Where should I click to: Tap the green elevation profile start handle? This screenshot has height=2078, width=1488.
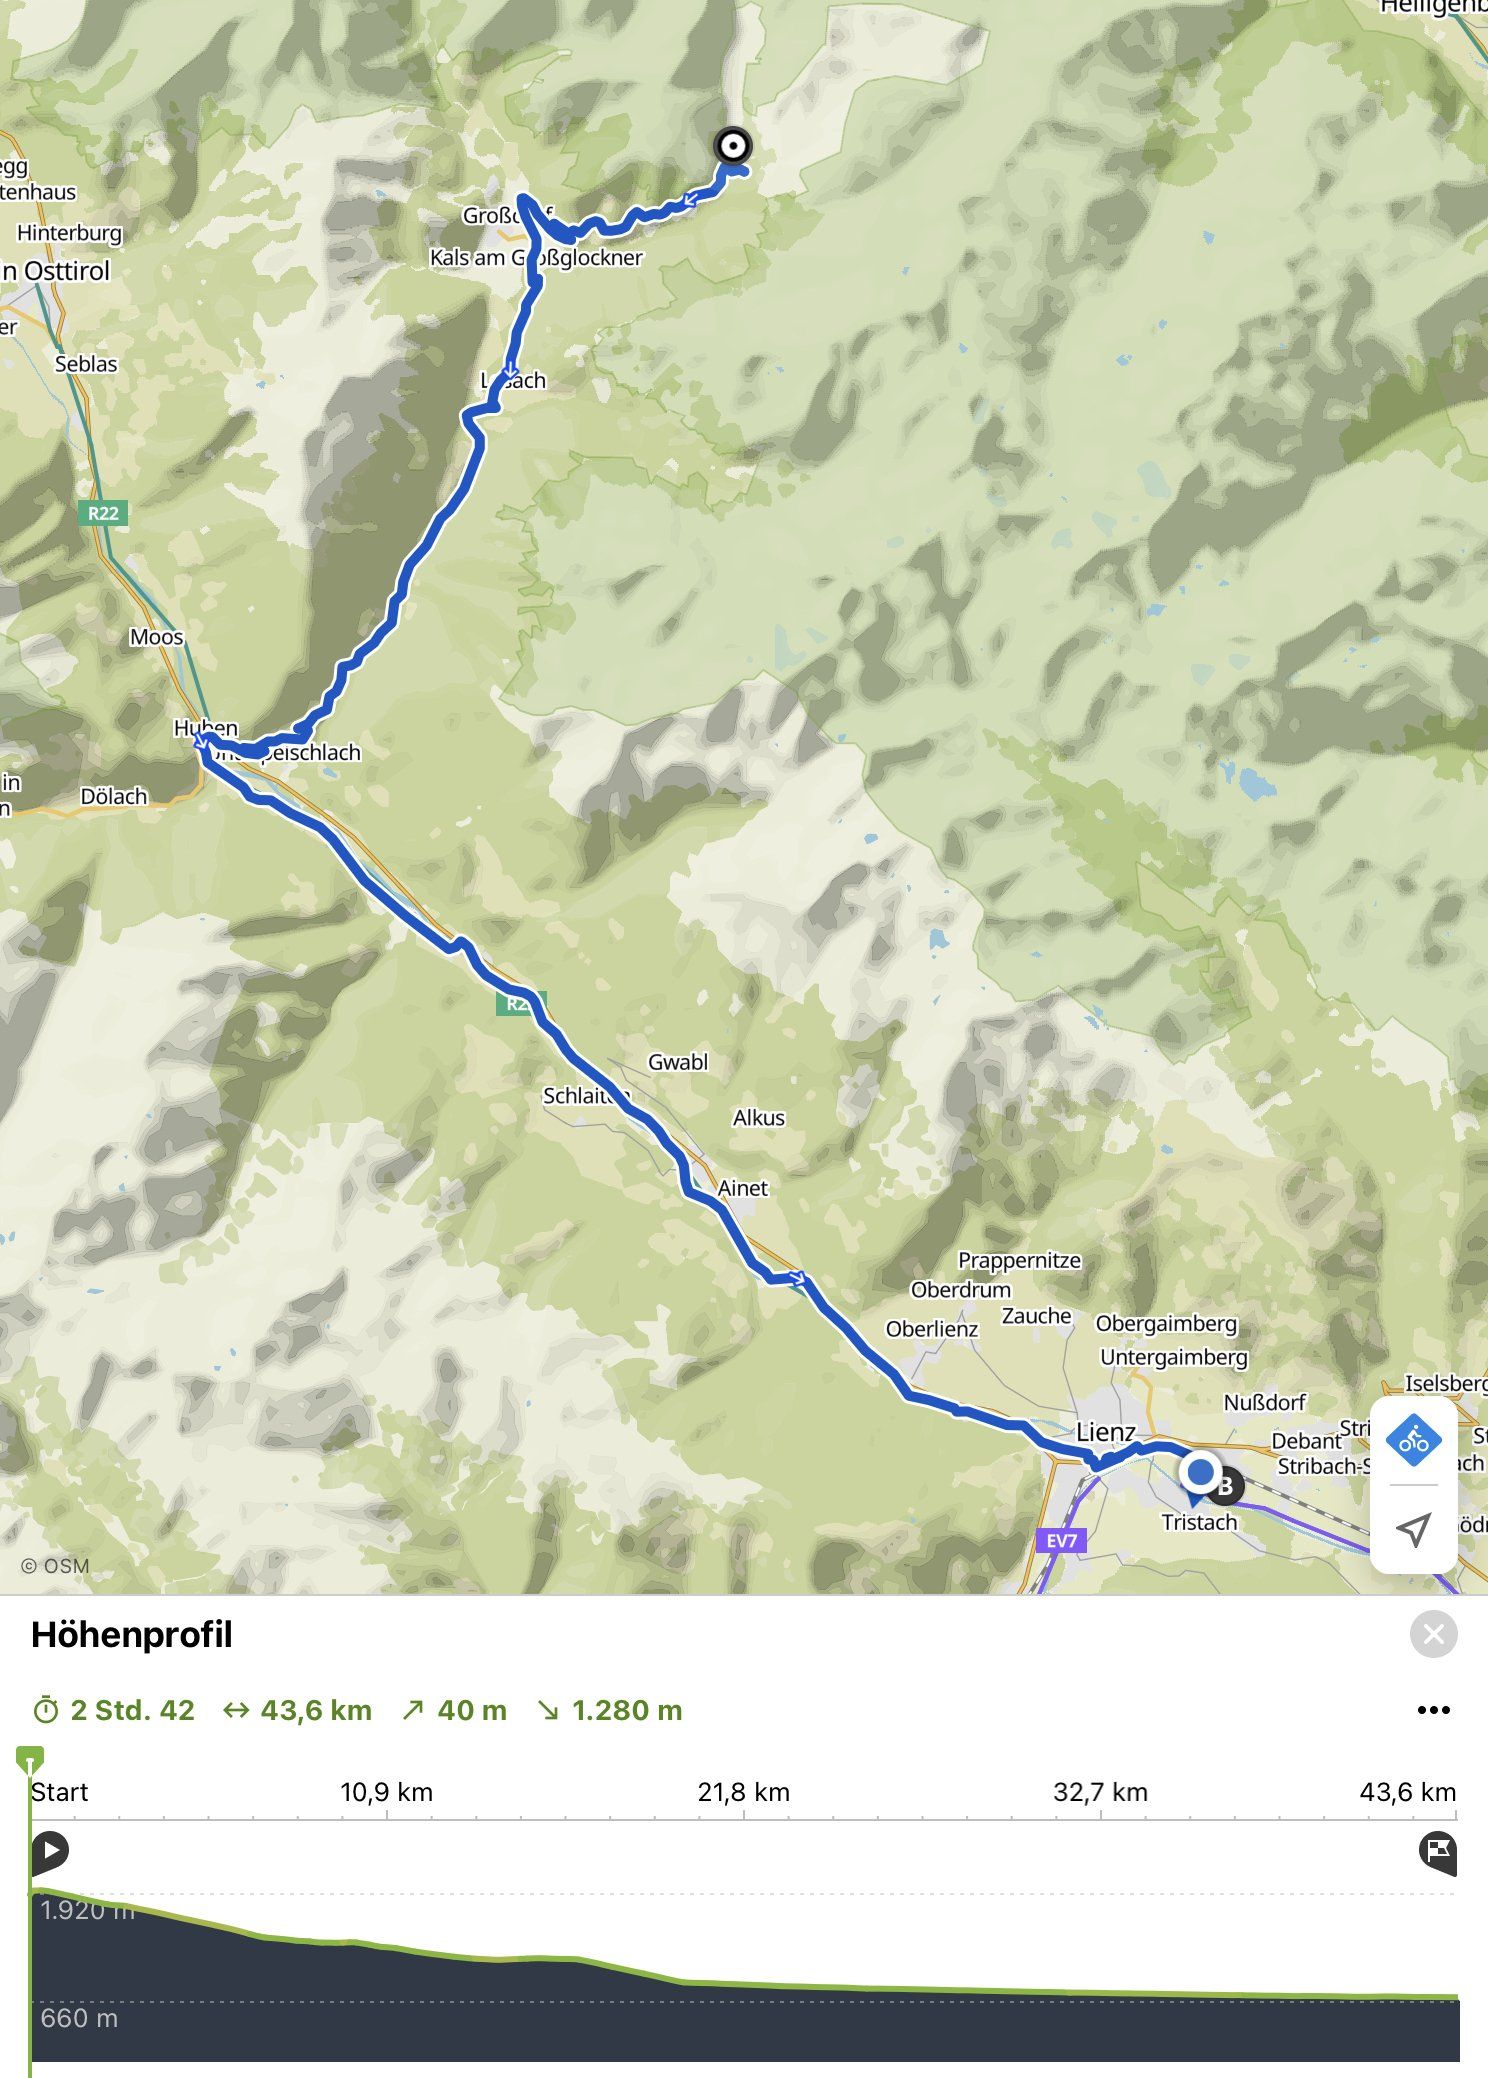coord(30,1758)
